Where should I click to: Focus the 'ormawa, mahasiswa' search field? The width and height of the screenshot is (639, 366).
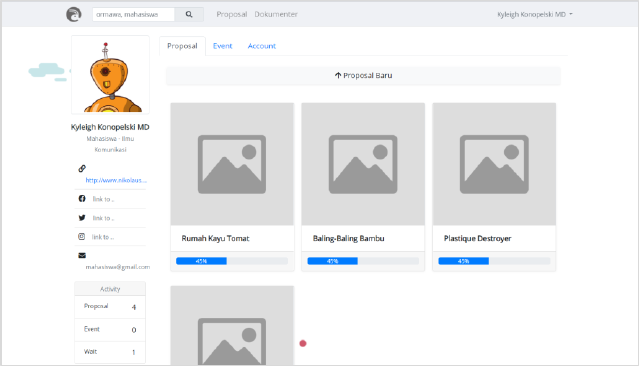[133, 14]
